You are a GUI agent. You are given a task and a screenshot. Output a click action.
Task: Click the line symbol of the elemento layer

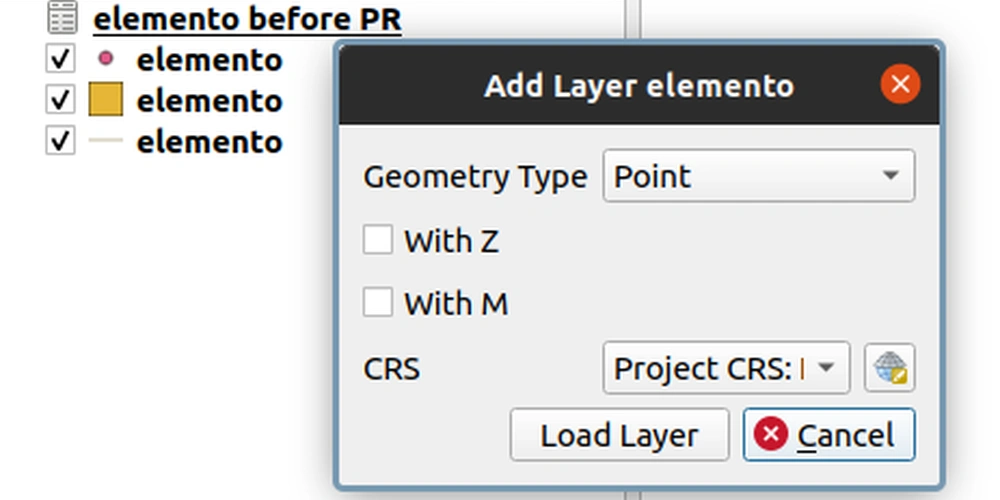coord(106,141)
